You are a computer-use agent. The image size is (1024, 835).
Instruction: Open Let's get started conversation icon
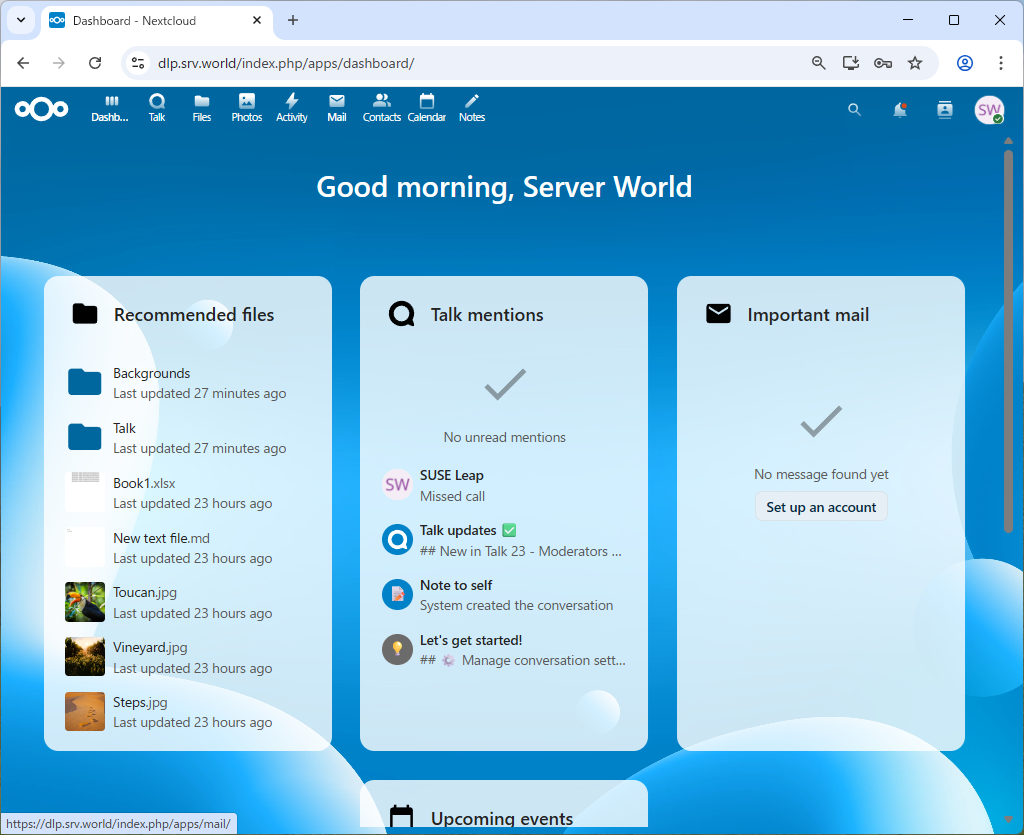397,650
